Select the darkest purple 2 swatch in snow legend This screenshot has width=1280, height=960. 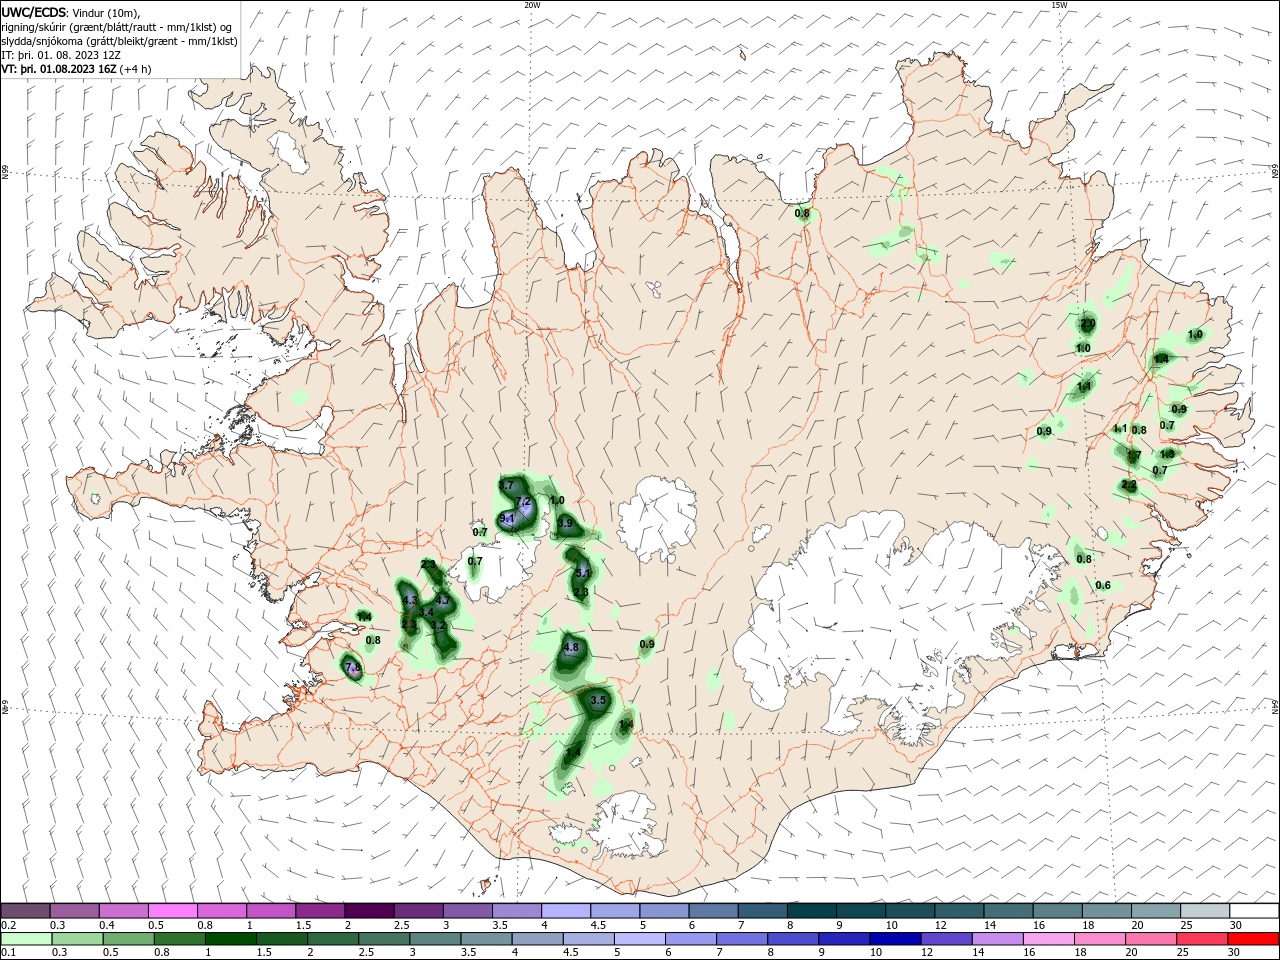tap(369, 911)
